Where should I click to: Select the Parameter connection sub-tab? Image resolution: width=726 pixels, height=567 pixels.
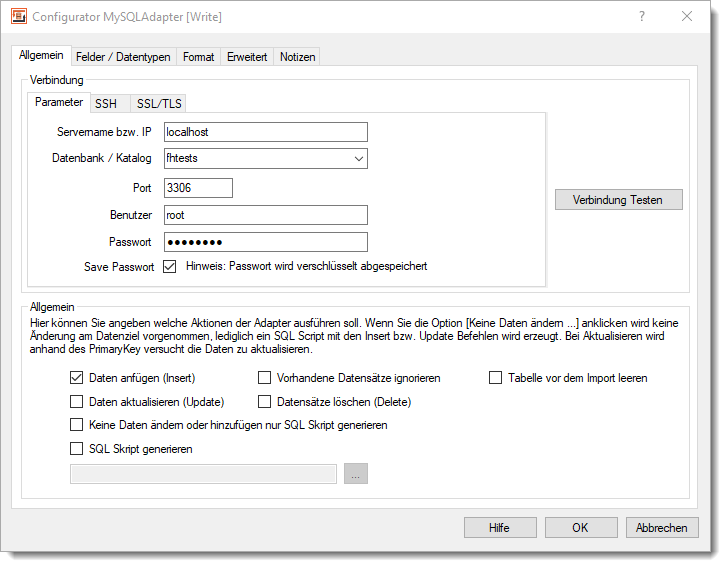pos(59,102)
